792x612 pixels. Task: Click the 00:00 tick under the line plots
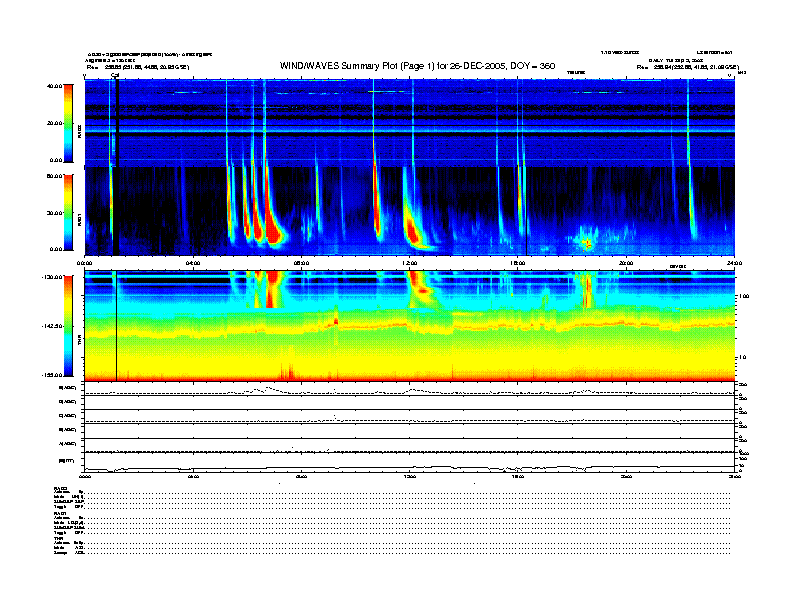(x=85, y=476)
